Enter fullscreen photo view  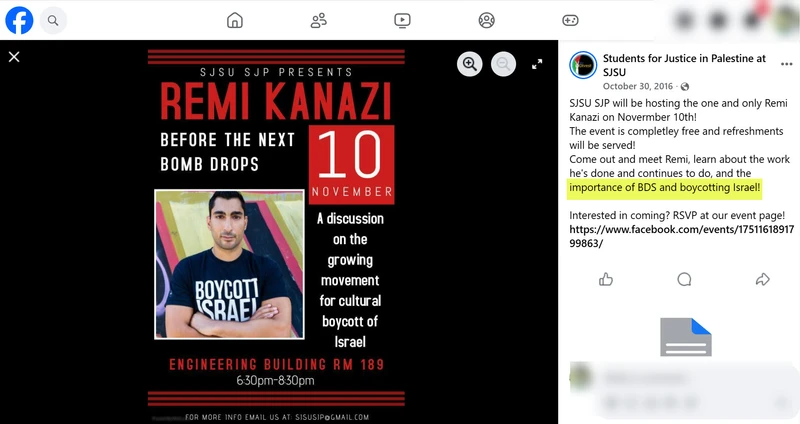pos(537,64)
